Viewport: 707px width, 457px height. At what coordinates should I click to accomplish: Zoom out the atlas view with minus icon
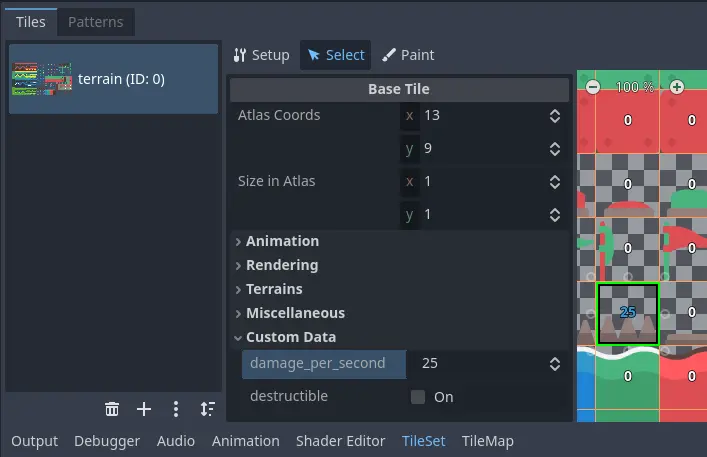tap(593, 88)
